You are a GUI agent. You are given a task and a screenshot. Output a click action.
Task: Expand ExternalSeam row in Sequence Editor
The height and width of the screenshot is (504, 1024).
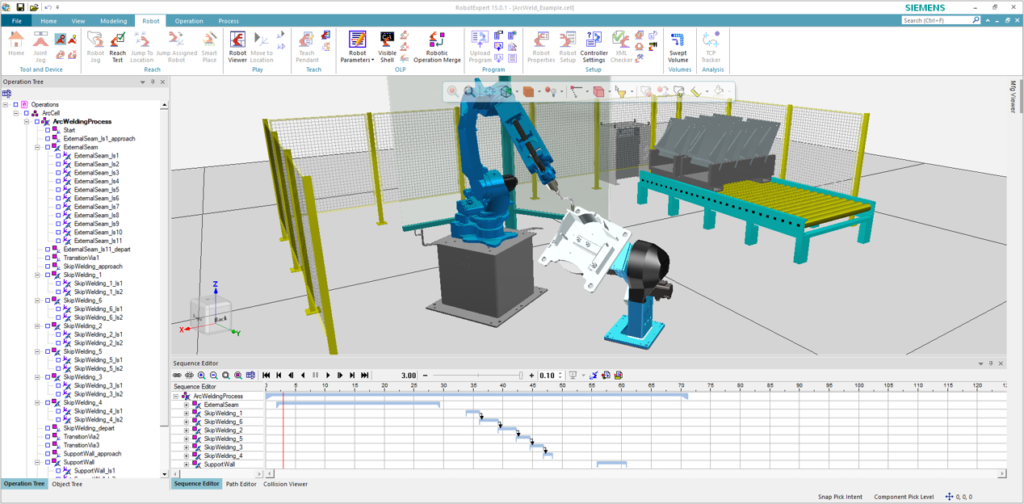tap(186, 405)
